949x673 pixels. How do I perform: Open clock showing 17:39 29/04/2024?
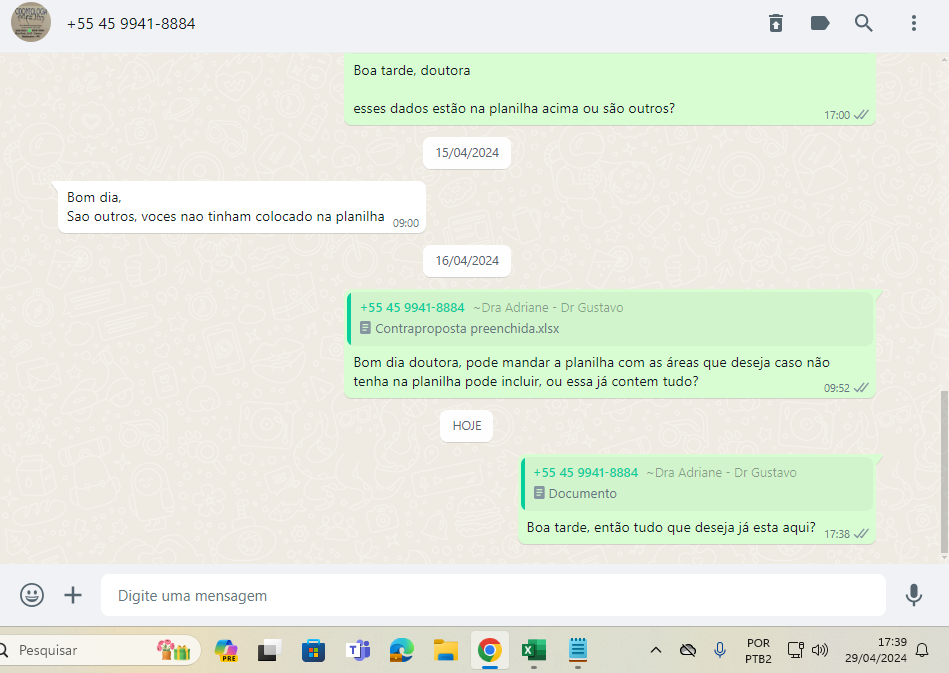(876, 650)
